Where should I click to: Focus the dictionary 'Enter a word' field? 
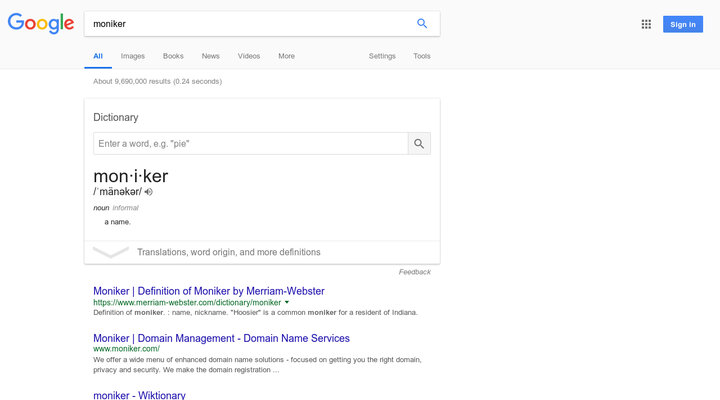250,143
